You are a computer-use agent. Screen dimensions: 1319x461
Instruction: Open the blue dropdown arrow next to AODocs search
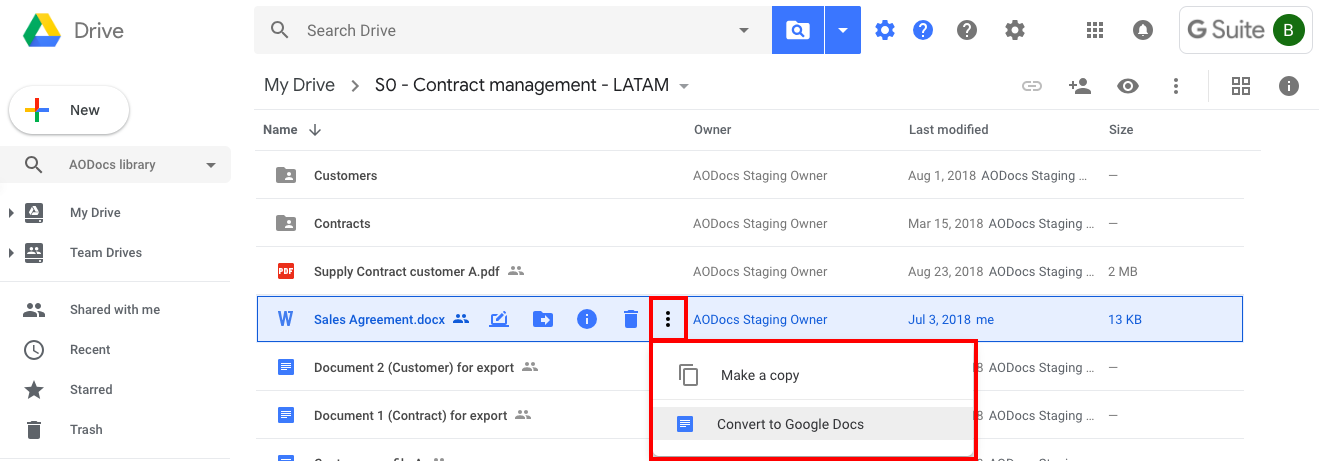pyautogui.click(x=843, y=30)
